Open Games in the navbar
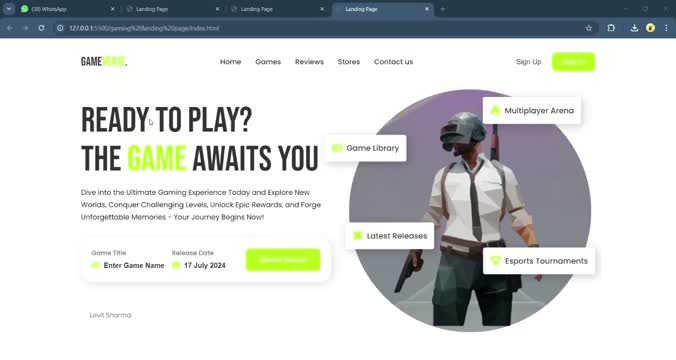 coord(268,62)
